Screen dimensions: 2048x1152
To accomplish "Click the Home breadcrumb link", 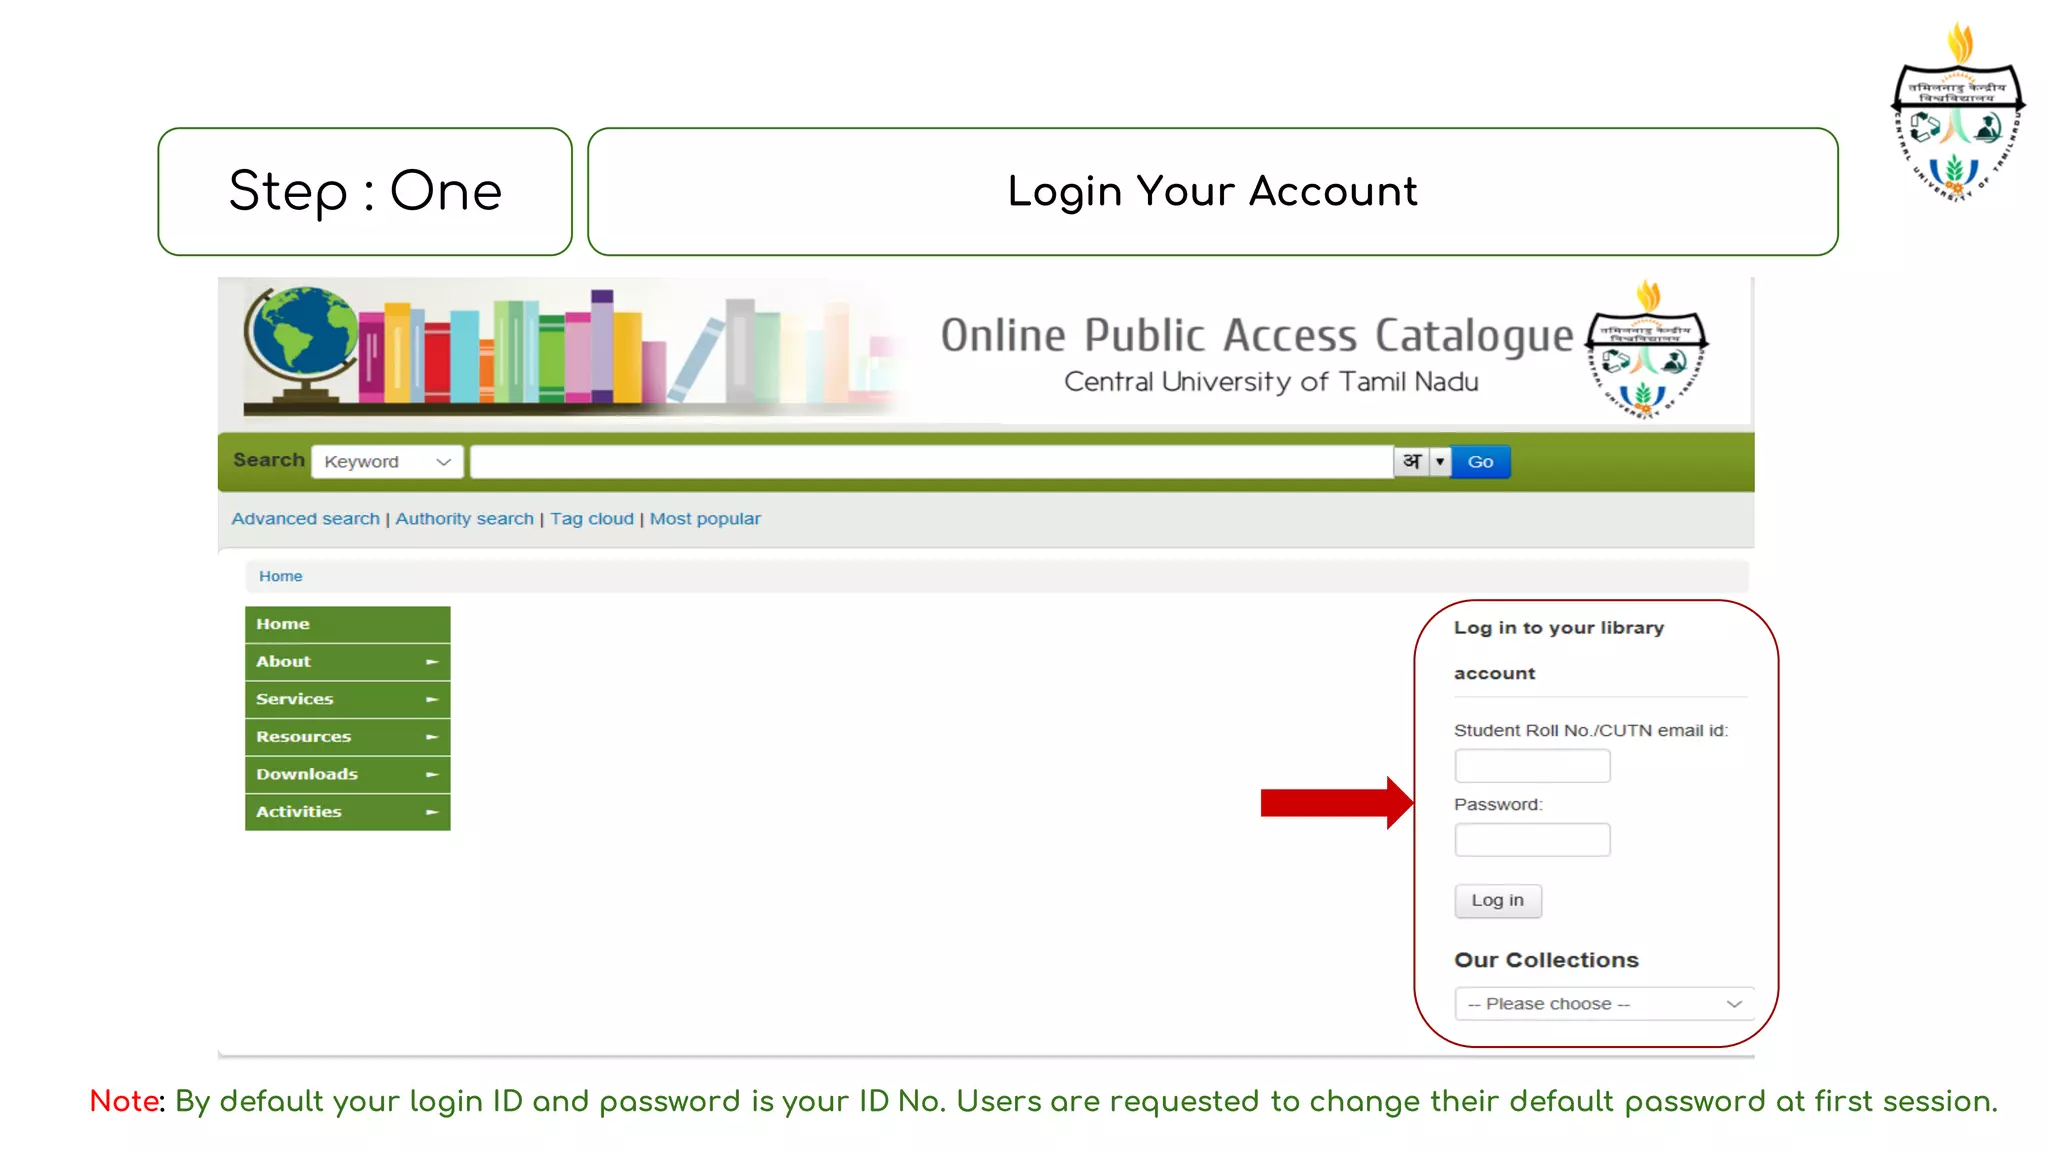I will (280, 576).
